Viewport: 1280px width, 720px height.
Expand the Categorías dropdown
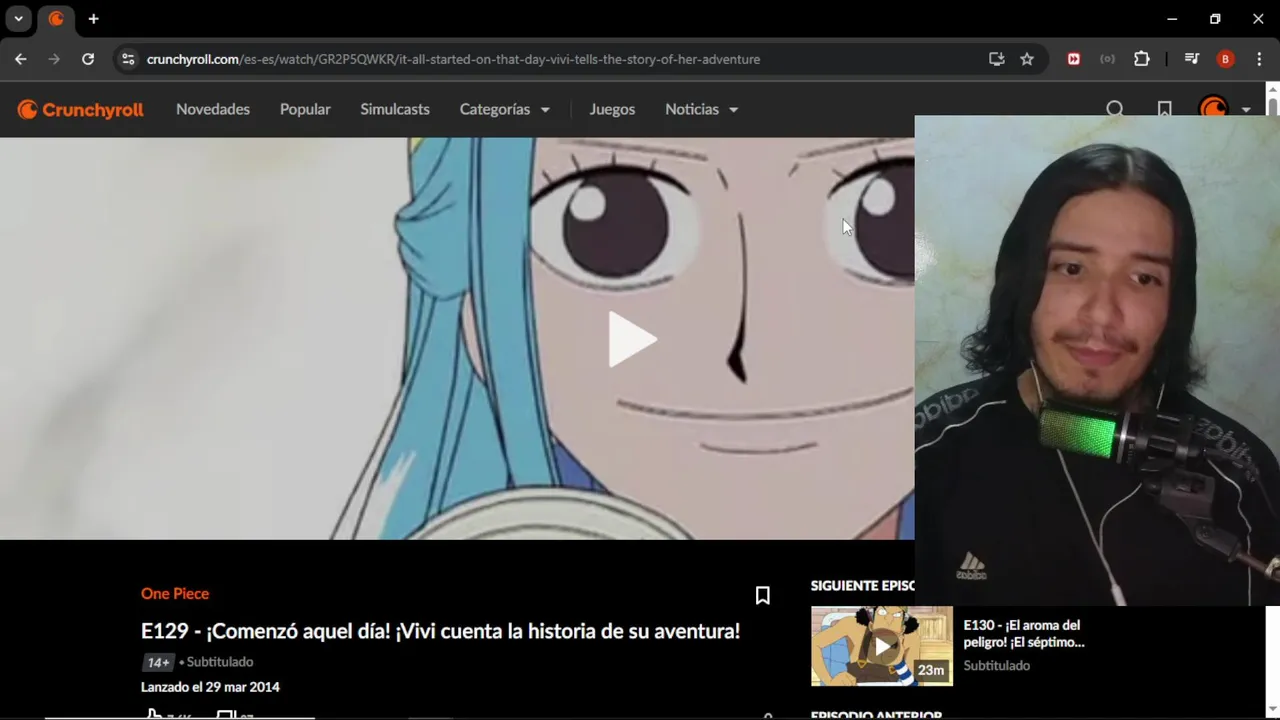pos(504,109)
